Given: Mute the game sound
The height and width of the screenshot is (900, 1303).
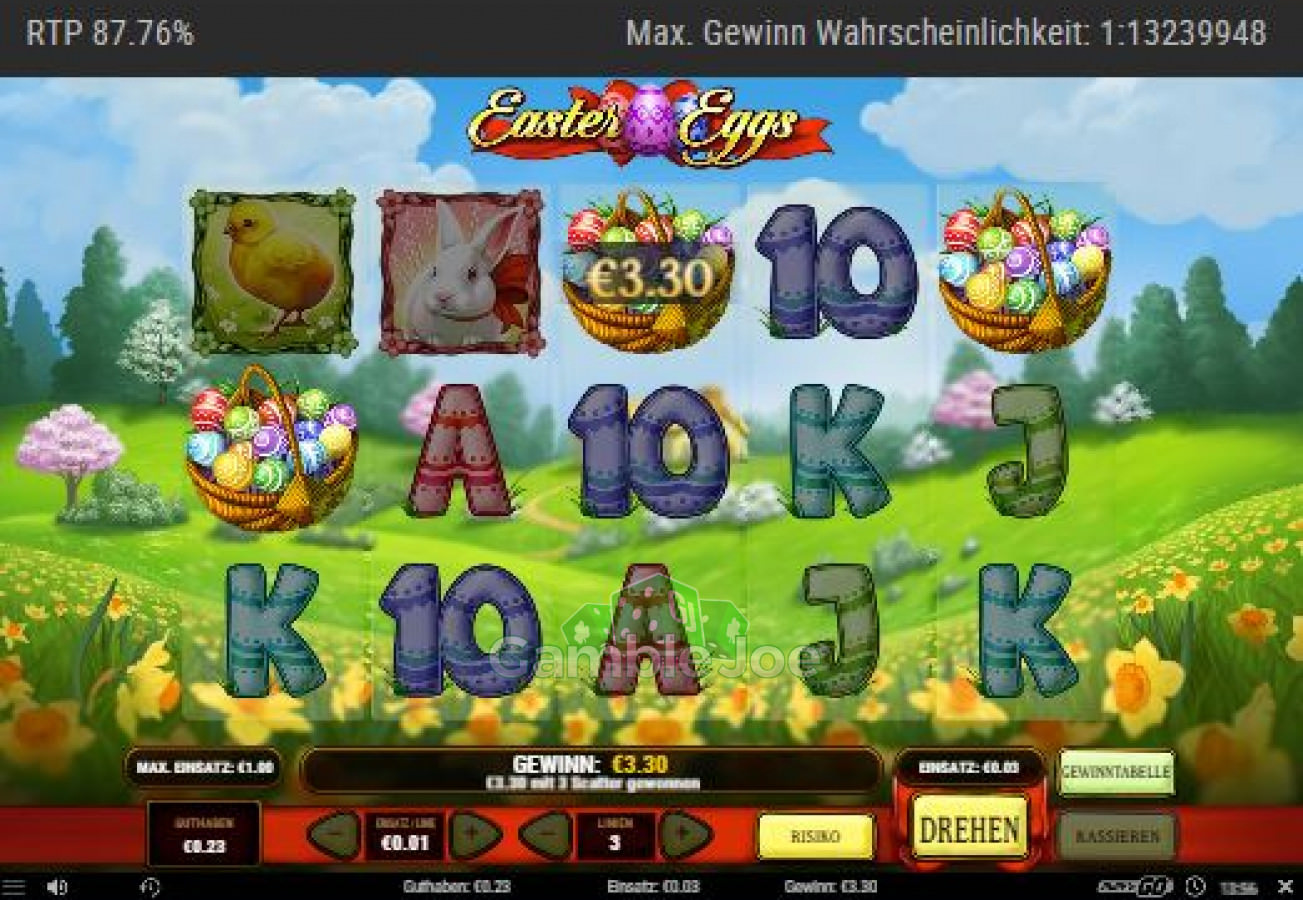Looking at the screenshot, I should tap(57, 886).
